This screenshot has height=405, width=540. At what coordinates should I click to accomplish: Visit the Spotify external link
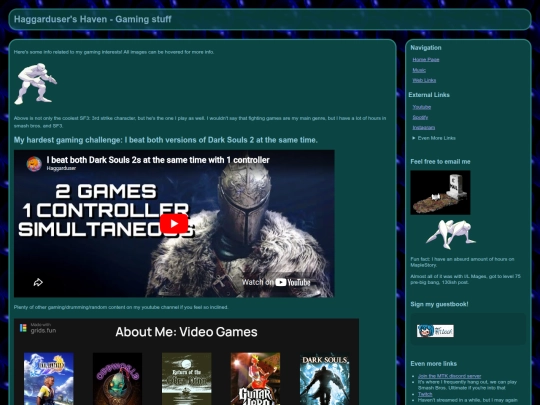pos(420,117)
